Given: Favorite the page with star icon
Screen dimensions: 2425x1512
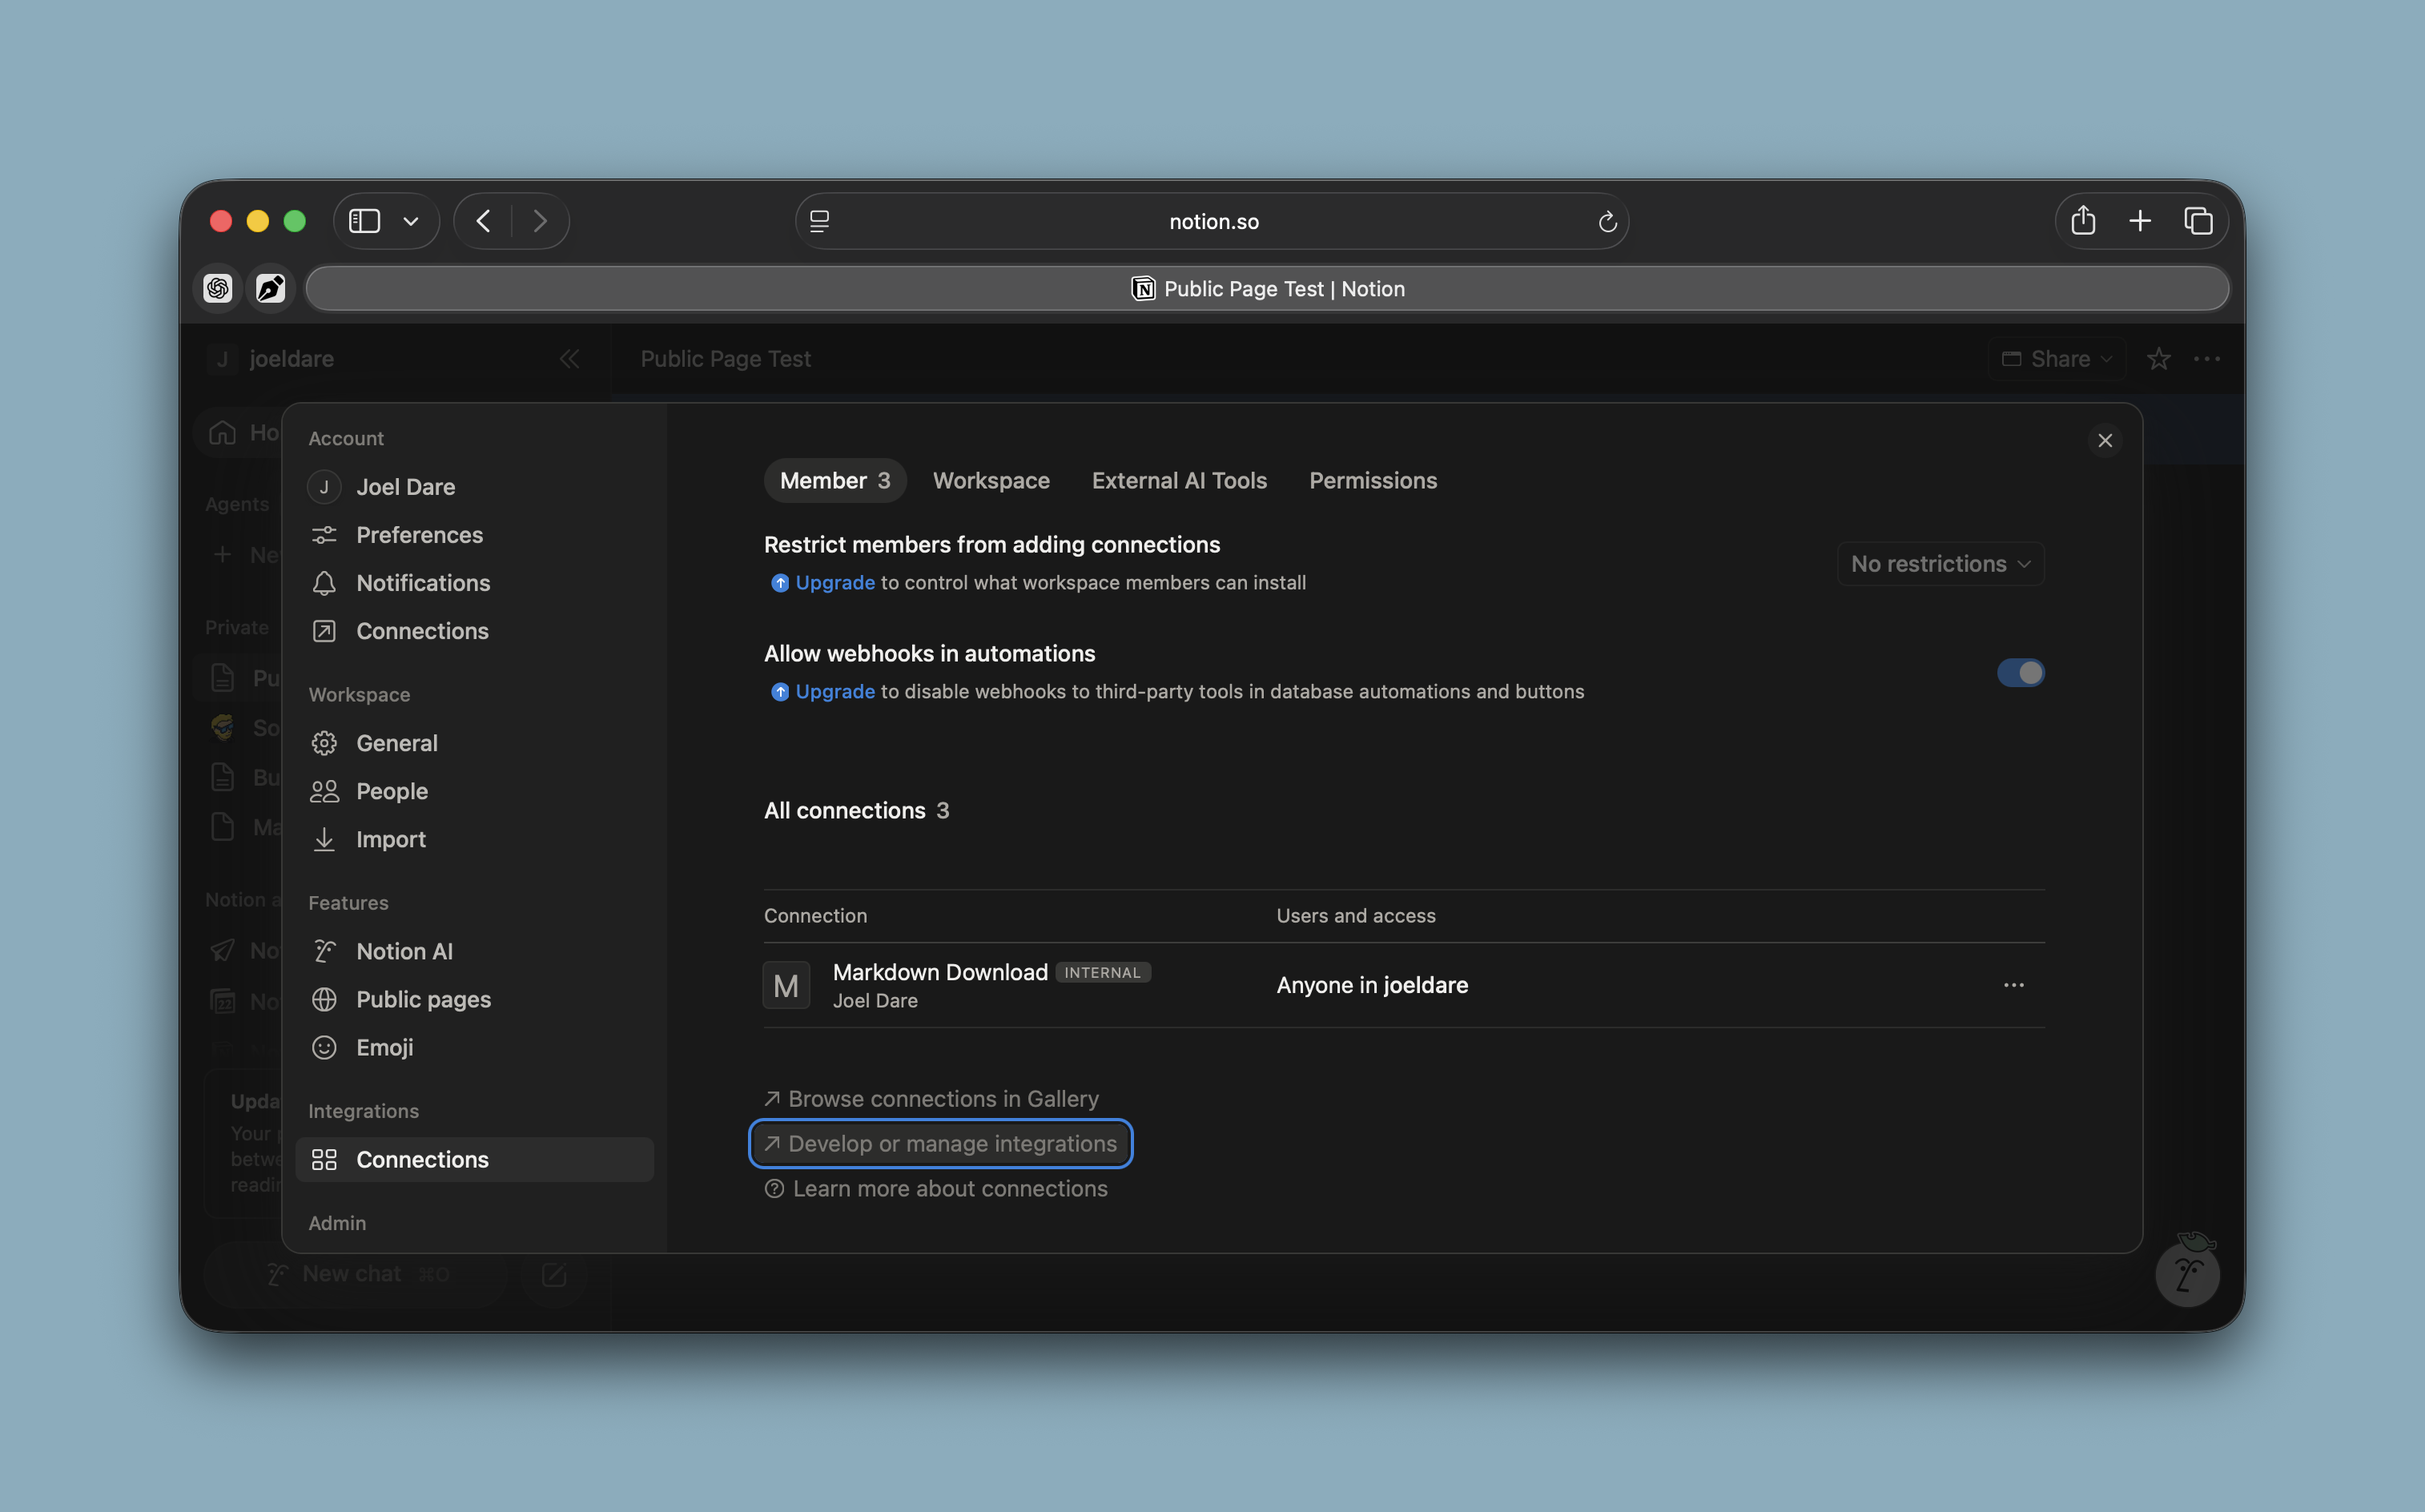Looking at the screenshot, I should point(2159,358).
